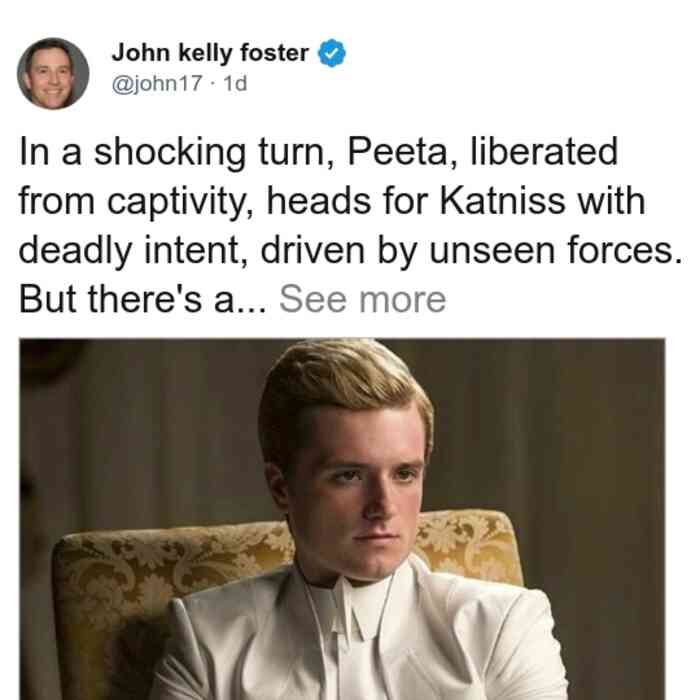This screenshot has width=700, height=700.
Task: Open the attached photo of seated man
Action: click(x=342, y=519)
